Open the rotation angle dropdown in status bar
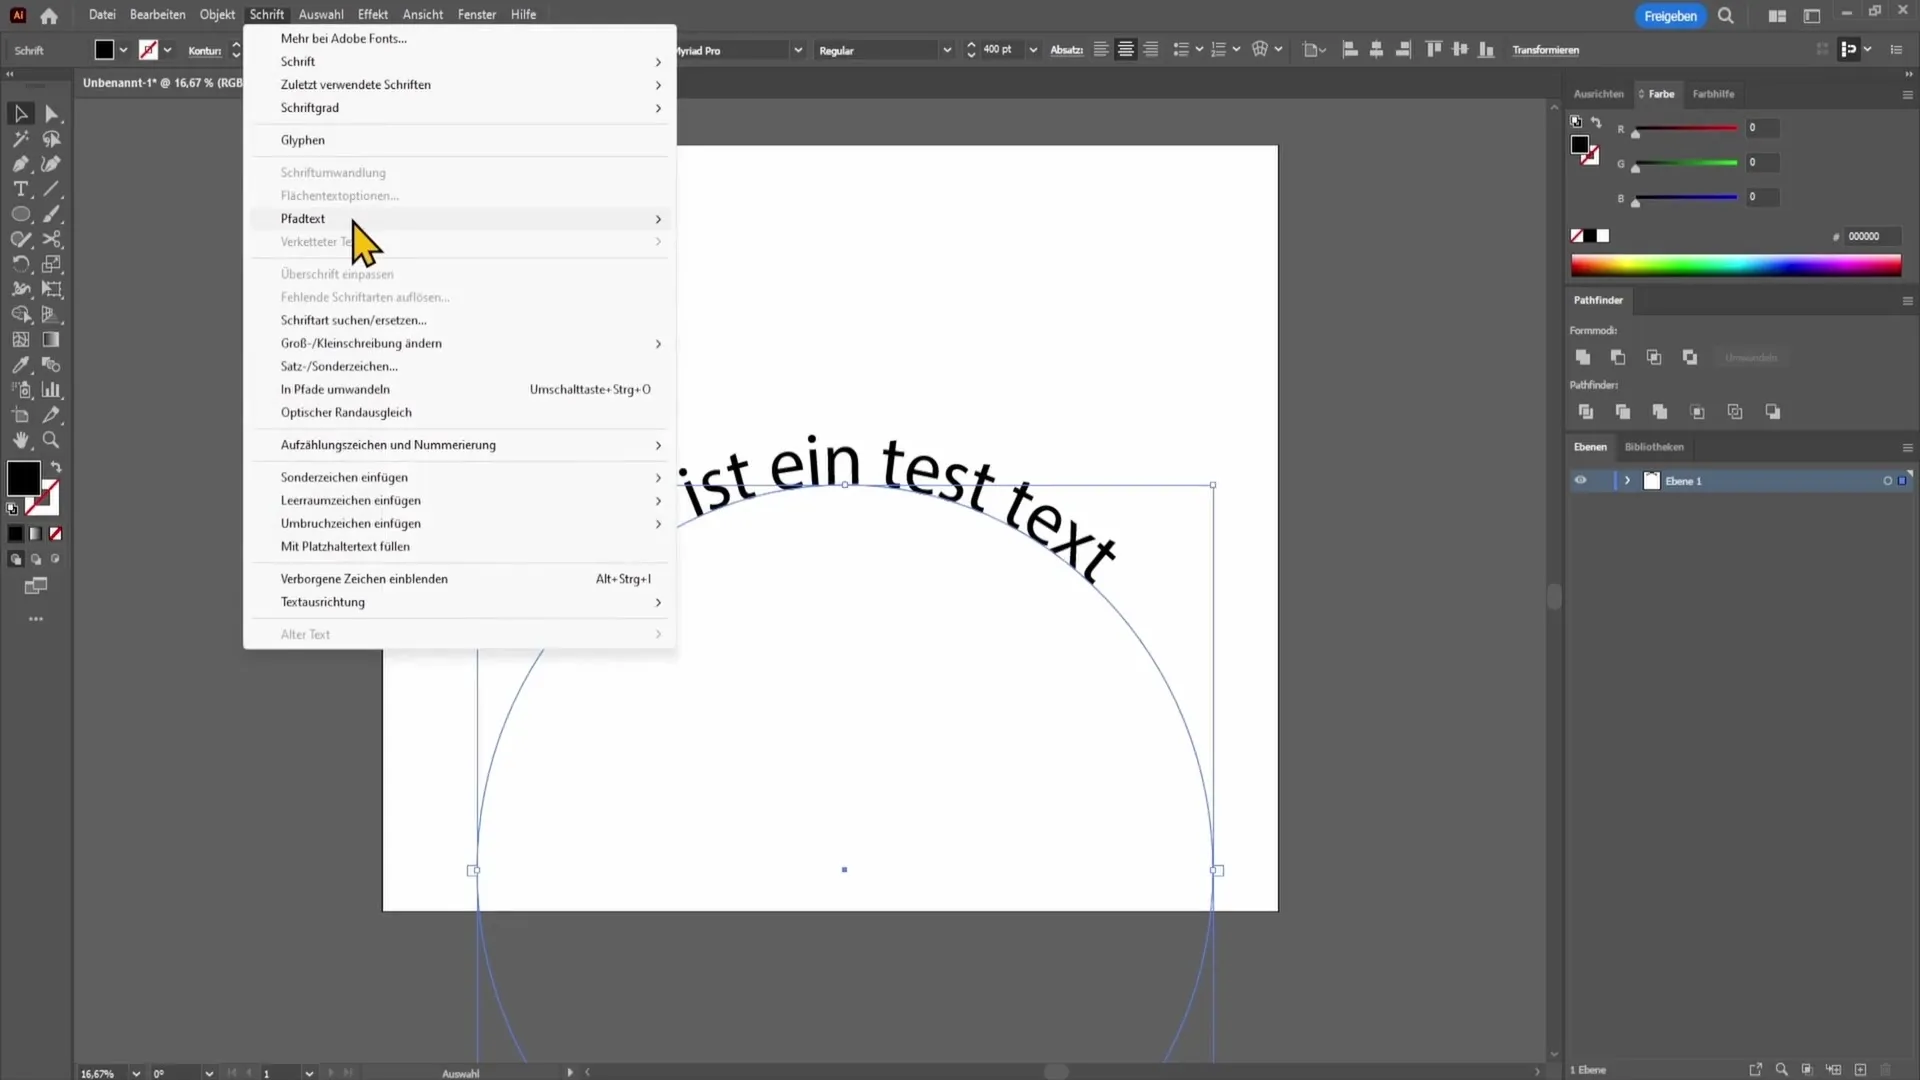Screen dimensions: 1920x1080 coord(209,1073)
